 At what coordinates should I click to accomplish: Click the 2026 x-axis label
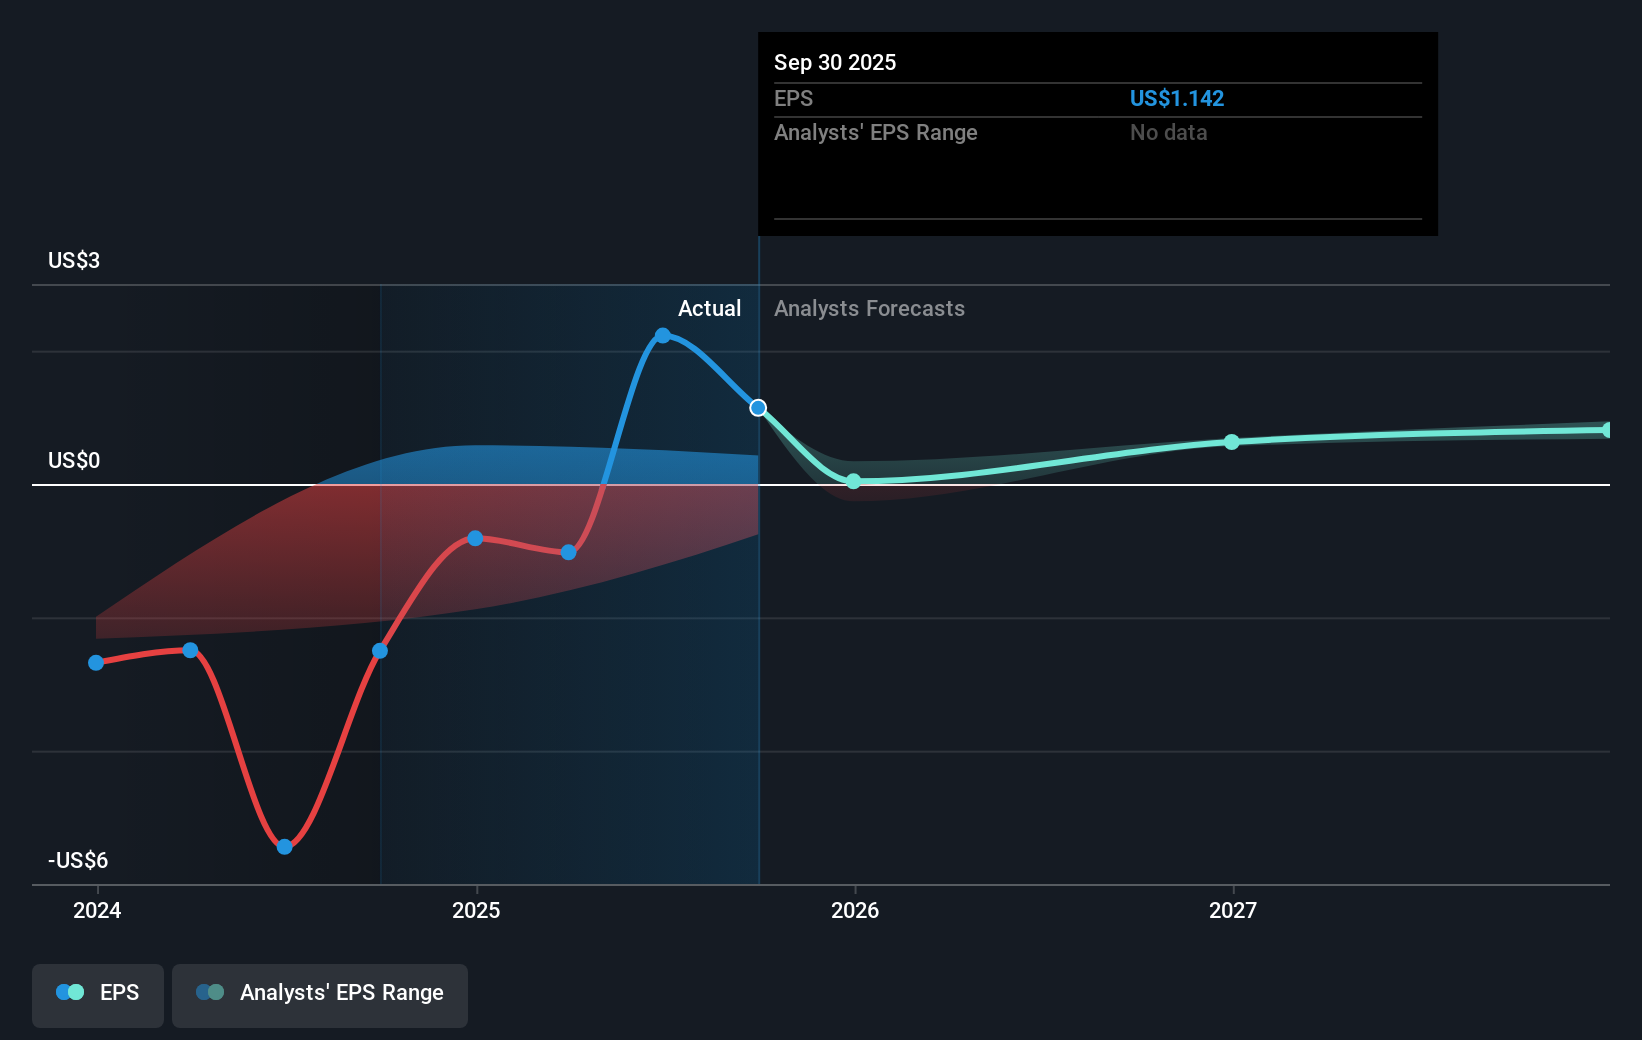pyautogui.click(x=855, y=910)
